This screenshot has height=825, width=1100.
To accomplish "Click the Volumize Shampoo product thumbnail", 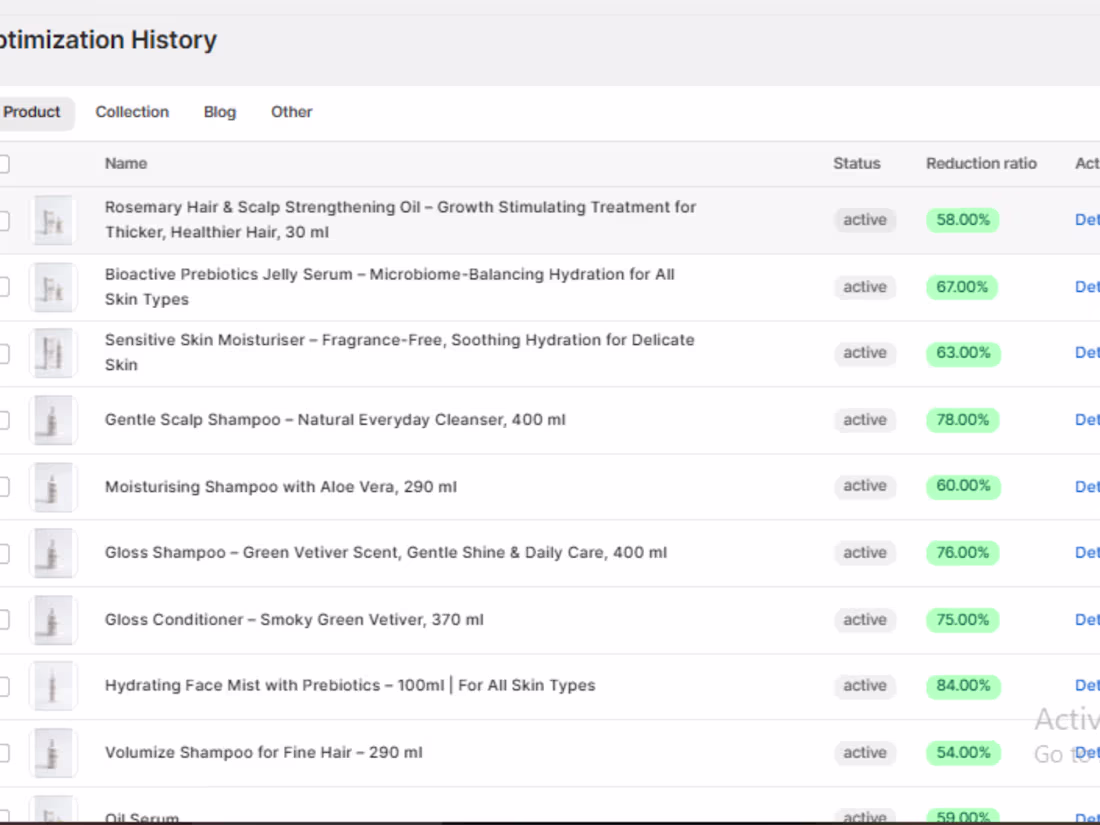I will point(54,753).
